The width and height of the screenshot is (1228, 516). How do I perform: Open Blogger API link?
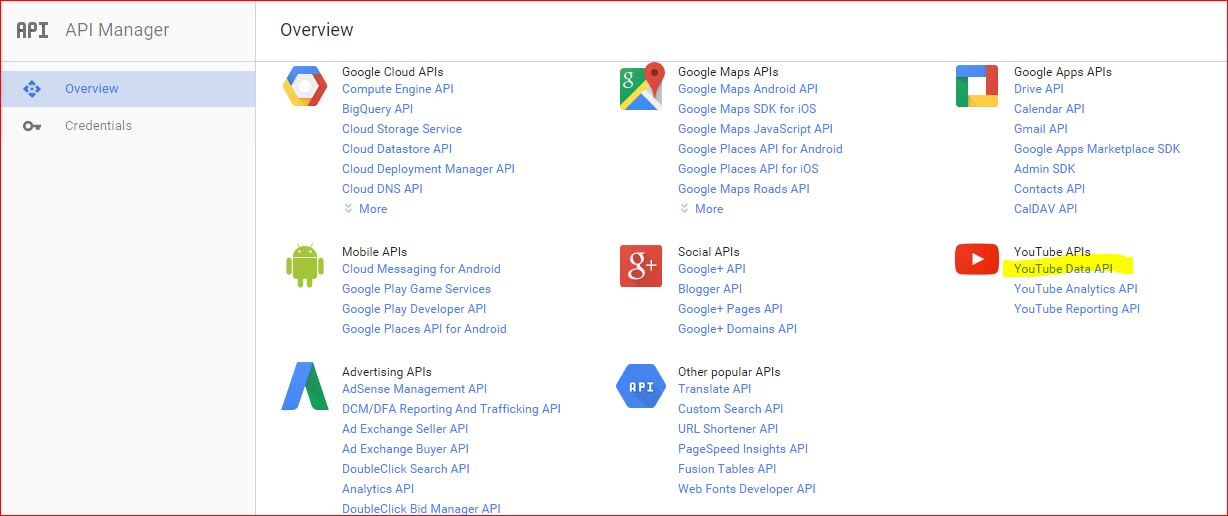[x=710, y=289]
